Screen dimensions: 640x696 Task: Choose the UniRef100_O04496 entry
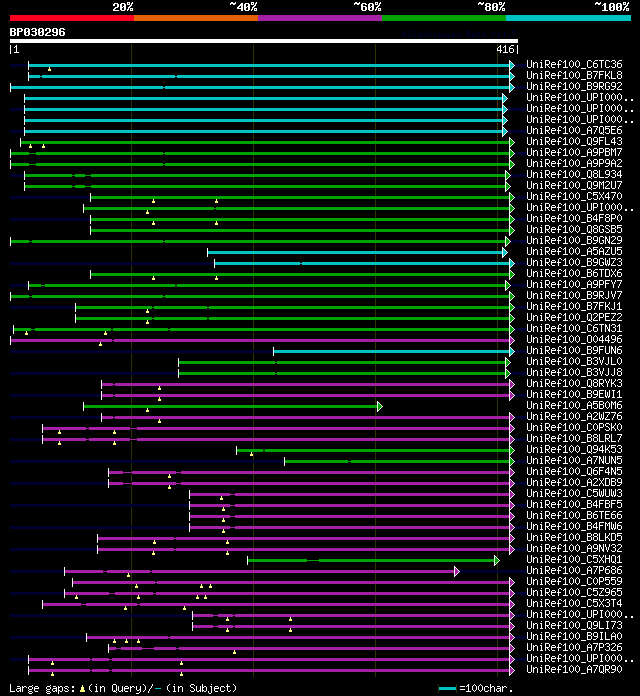574,339
